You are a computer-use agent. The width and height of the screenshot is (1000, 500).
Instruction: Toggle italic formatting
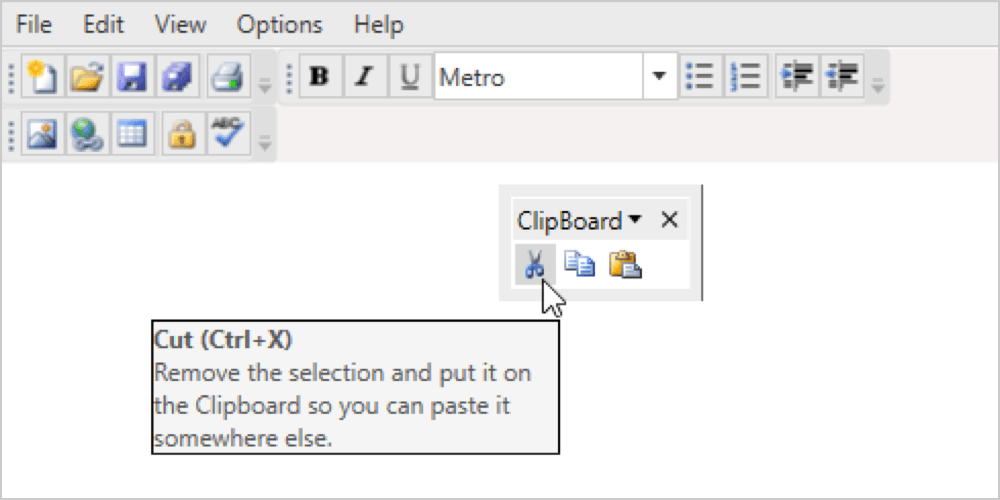click(364, 78)
